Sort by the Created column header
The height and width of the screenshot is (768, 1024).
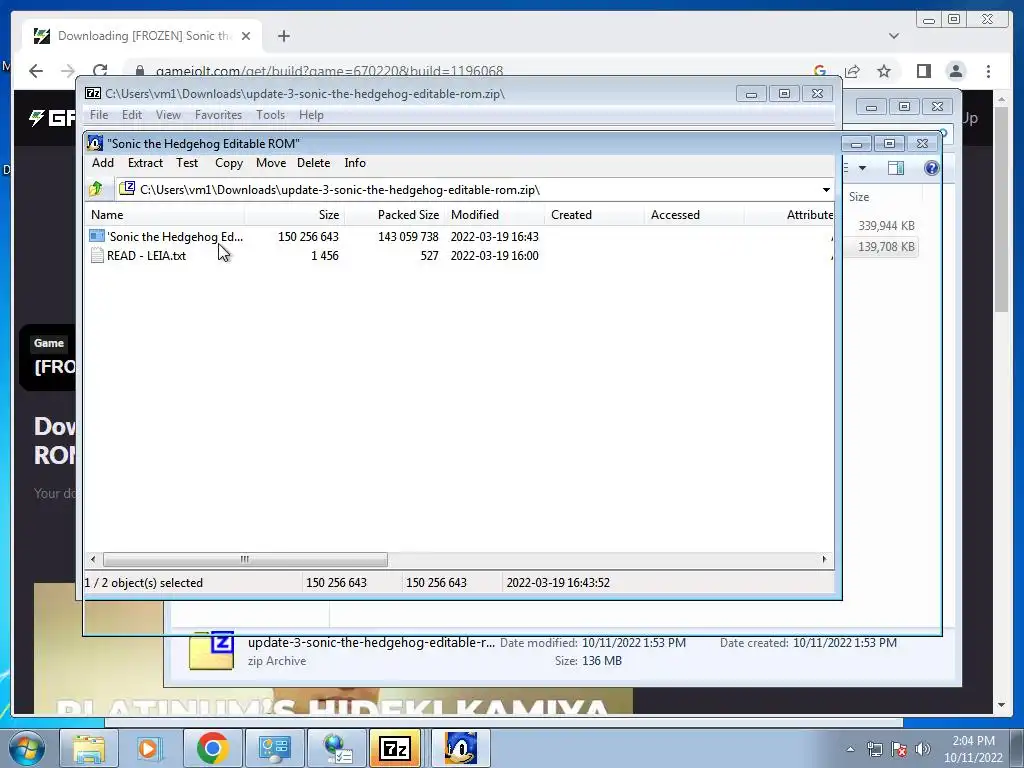click(594, 215)
